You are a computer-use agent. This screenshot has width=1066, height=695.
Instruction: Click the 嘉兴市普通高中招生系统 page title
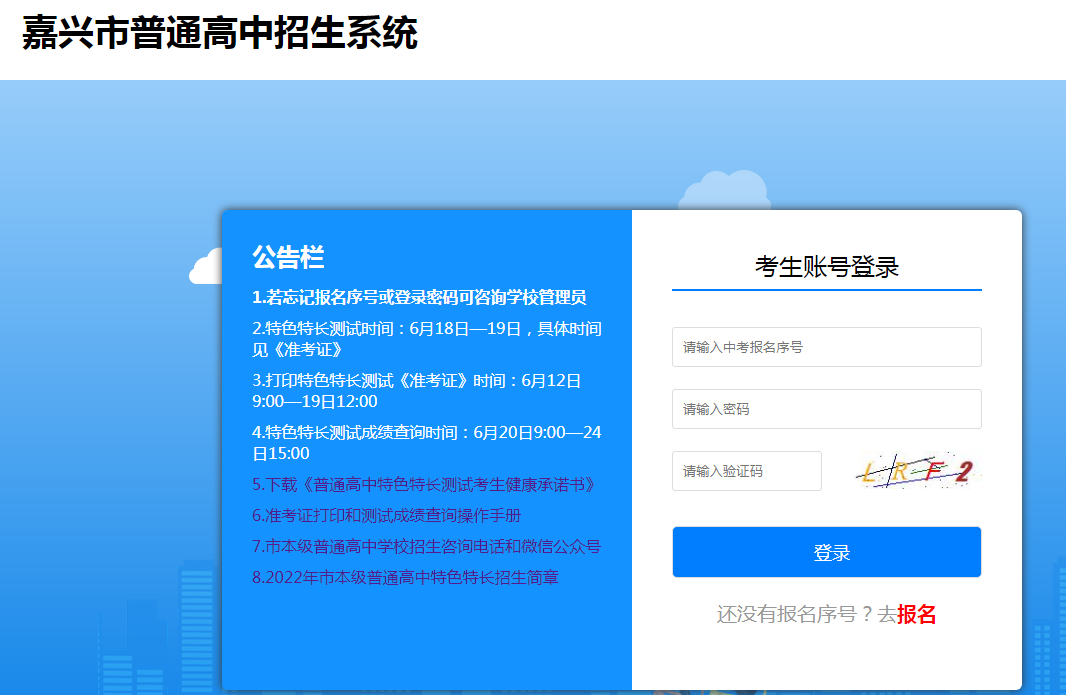pyautogui.click(x=220, y=34)
